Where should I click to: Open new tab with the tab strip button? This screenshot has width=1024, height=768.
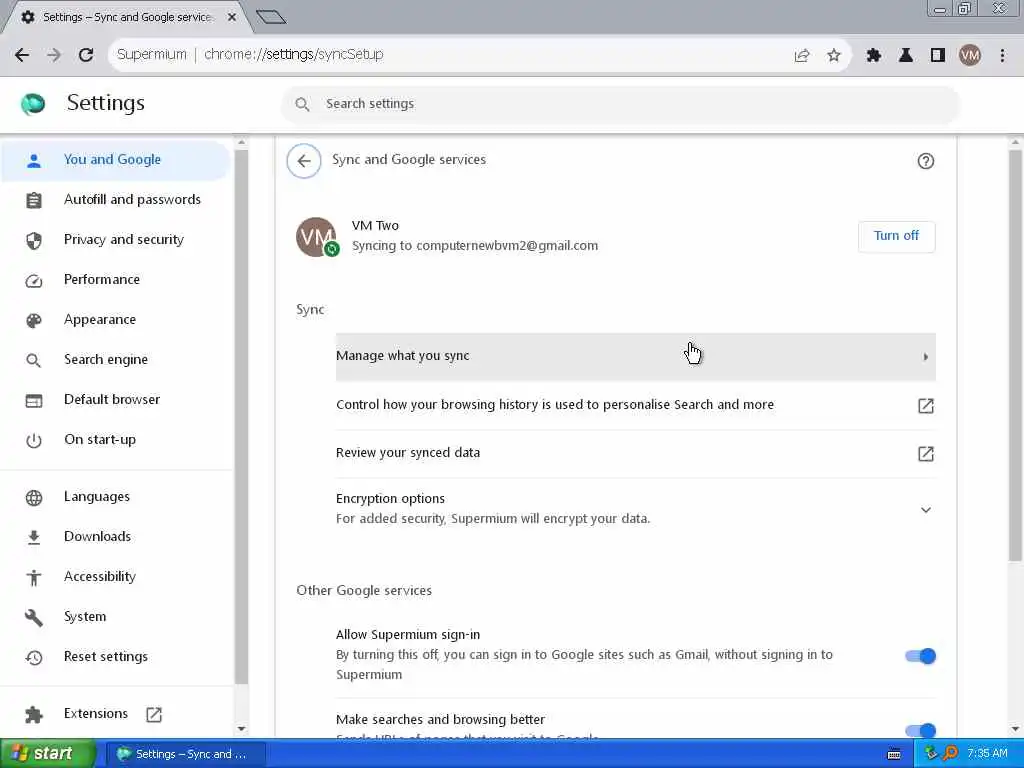(271, 17)
